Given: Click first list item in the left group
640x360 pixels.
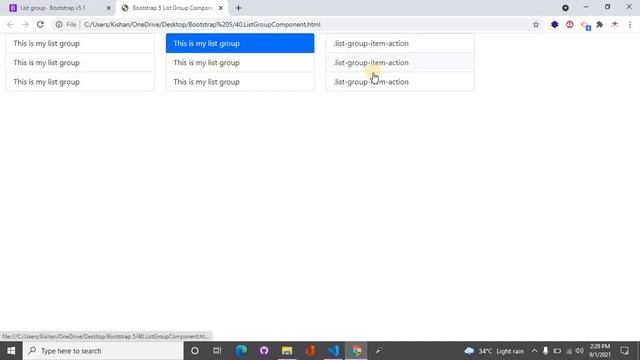Looking at the screenshot, I should click(80, 43).
